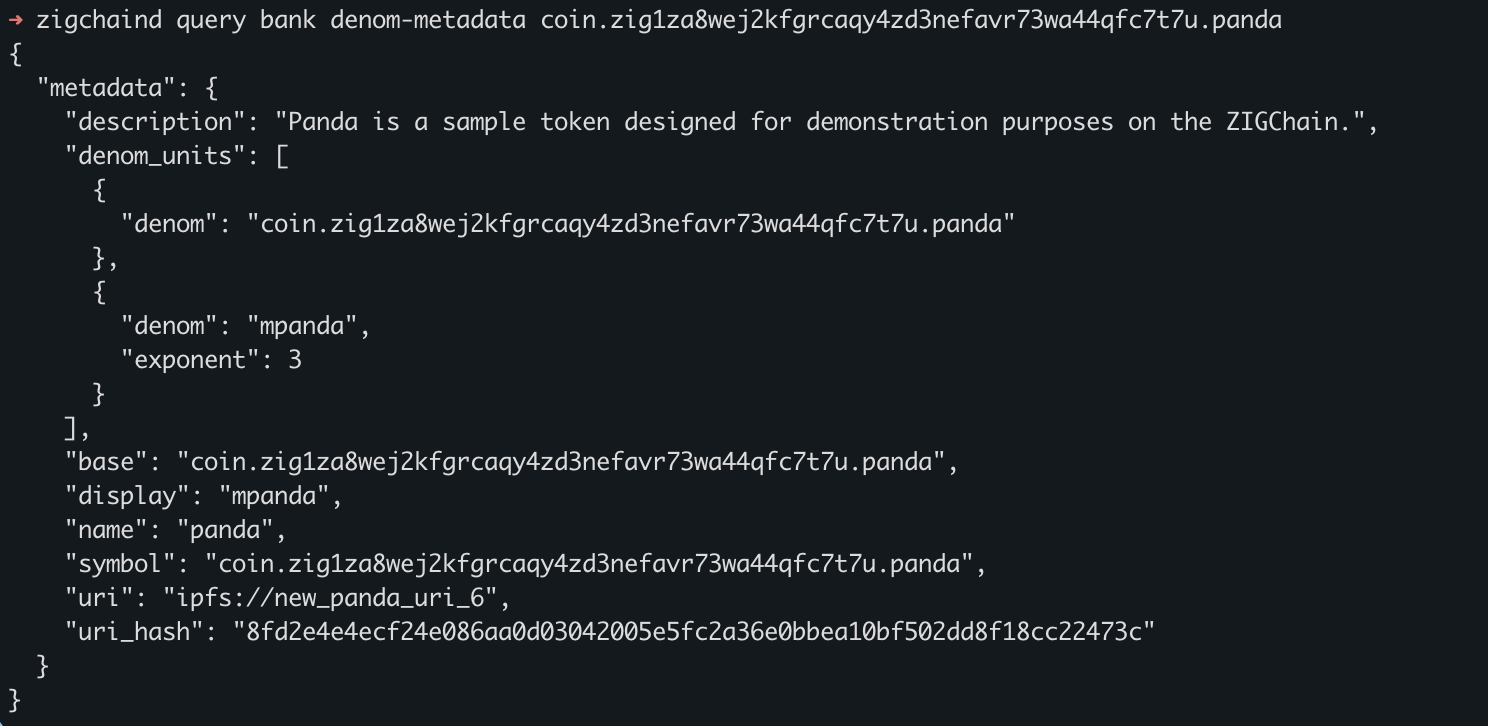1488x726 pixels.
Task: Click the "uri_hash" key
Action: (x=134, y=632)
